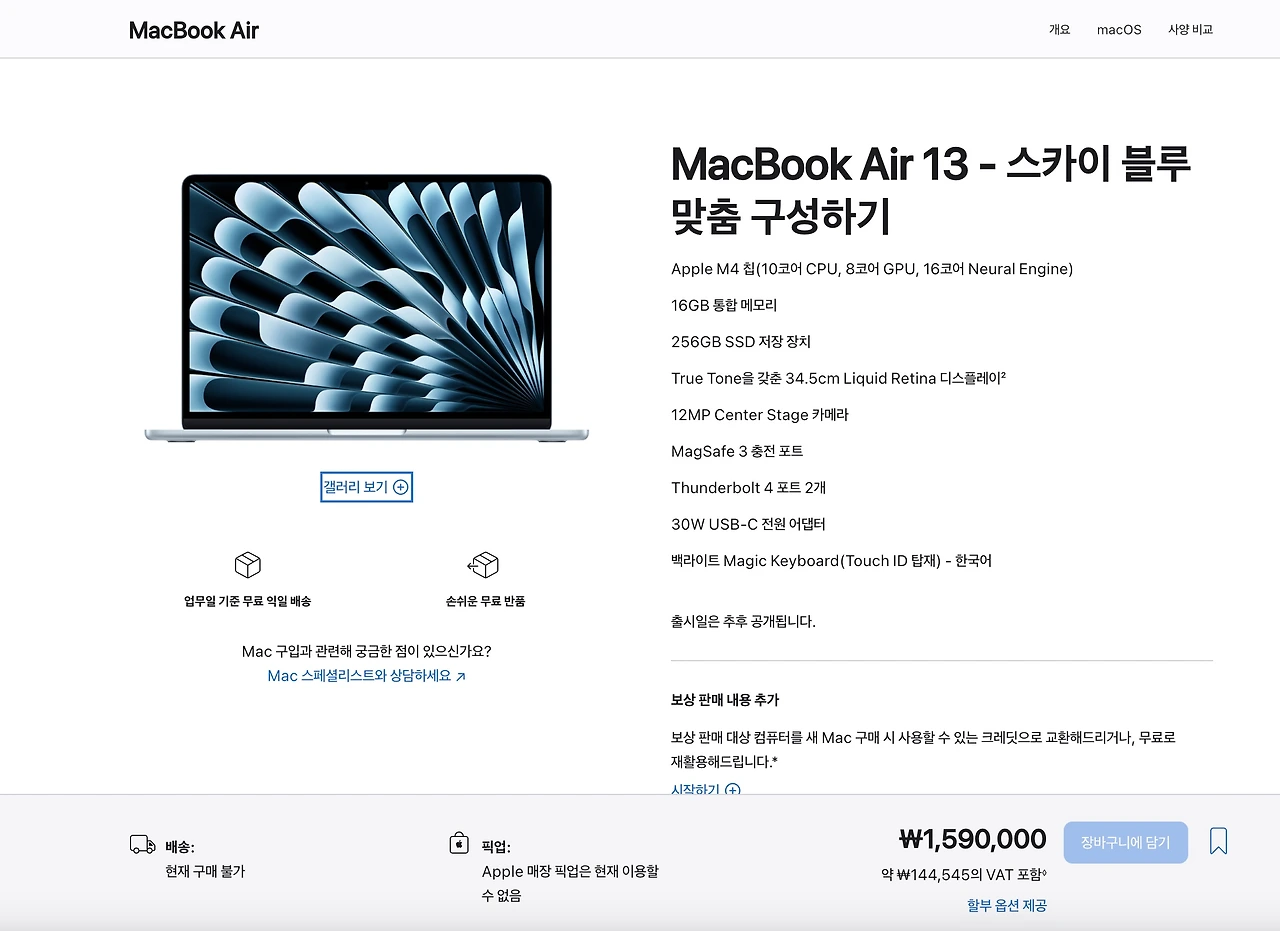The height and width of the screenshot is (931, 1280).
Task: Open the 할부 옵션 제공 link
Action: click(x=1007, y=905)
